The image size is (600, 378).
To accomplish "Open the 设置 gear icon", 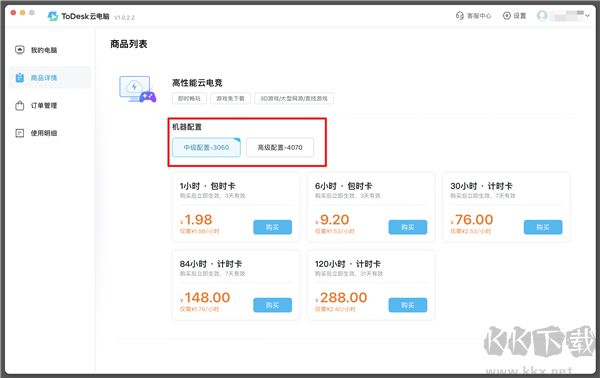I will coord(507,16).
